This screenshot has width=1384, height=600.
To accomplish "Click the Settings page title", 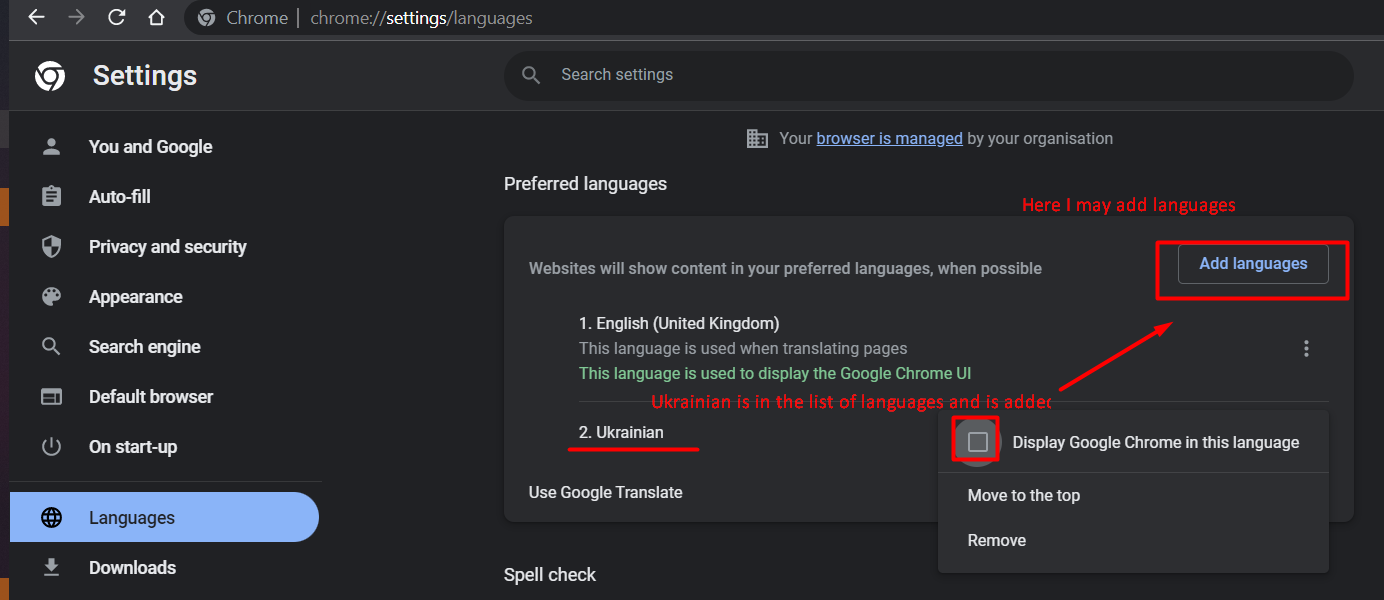I will [x=145, y=76].
